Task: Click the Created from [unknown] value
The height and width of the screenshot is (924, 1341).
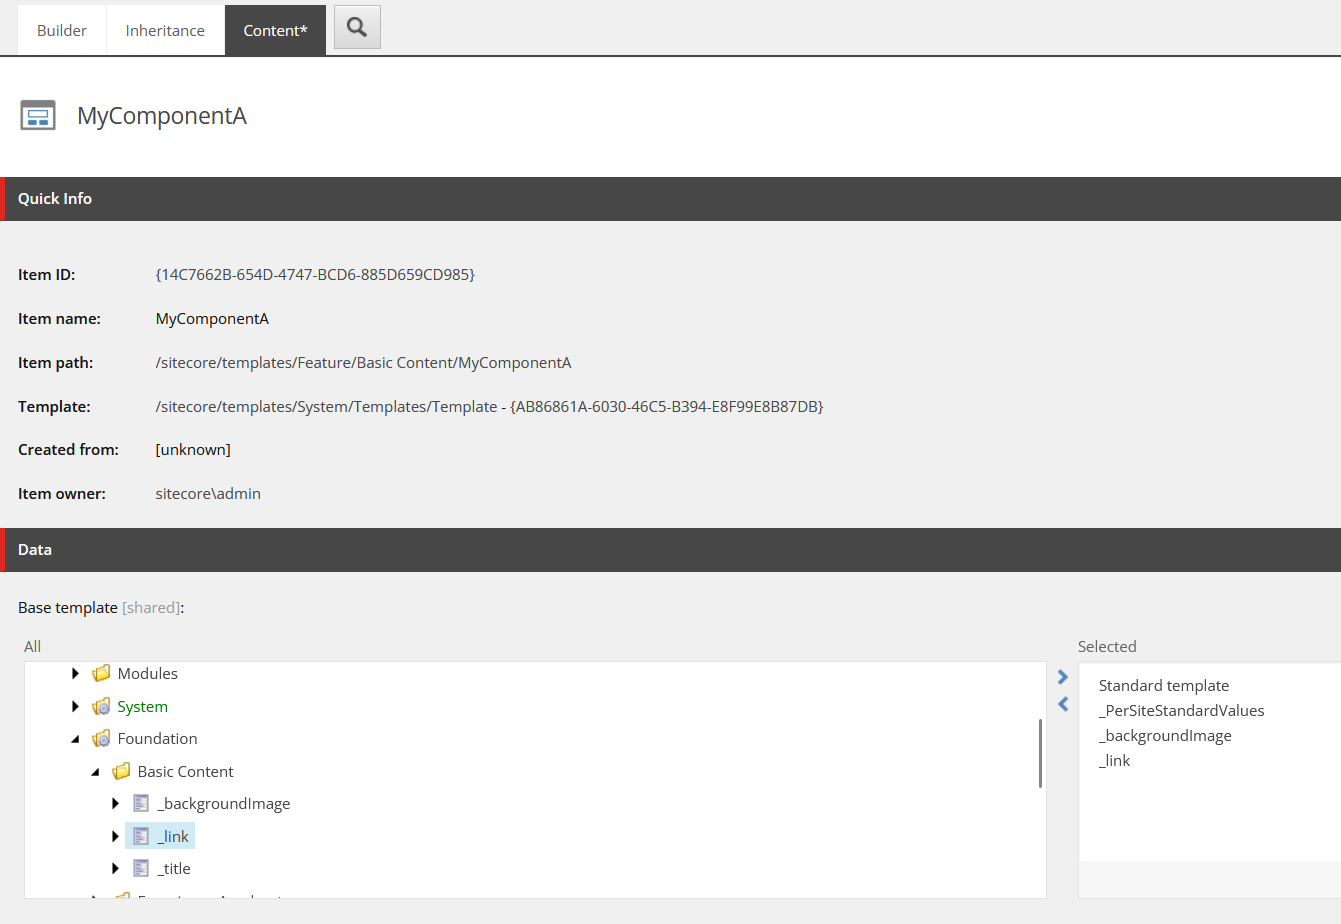Action: pyautogui.click(x=193, y=450)
